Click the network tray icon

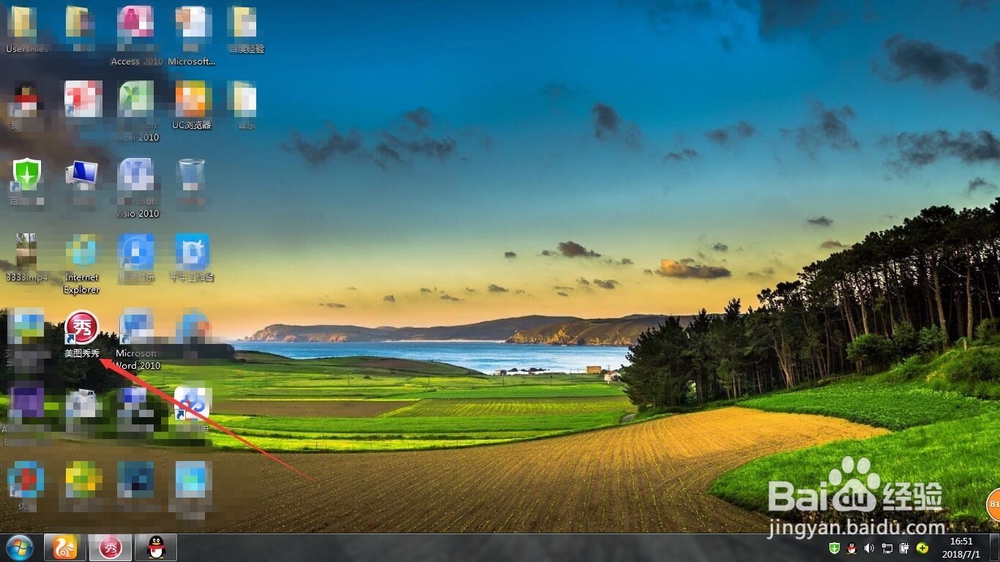tap(886, 548)
